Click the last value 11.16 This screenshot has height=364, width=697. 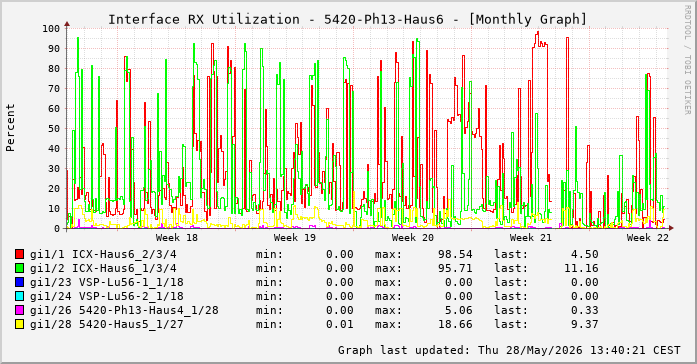(581, 268)
